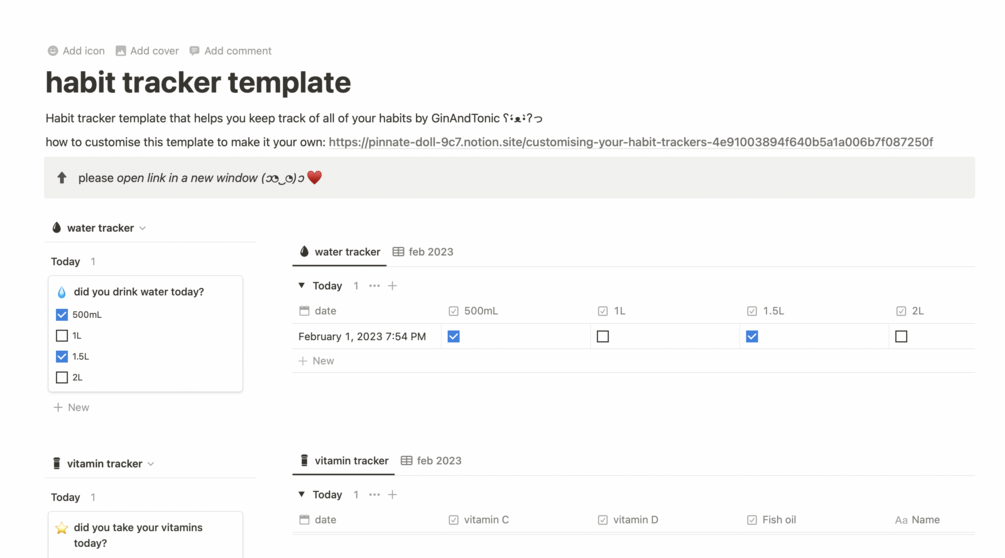Click the plus icon next to vitamin tracker Today count

[x=393, y=495]
